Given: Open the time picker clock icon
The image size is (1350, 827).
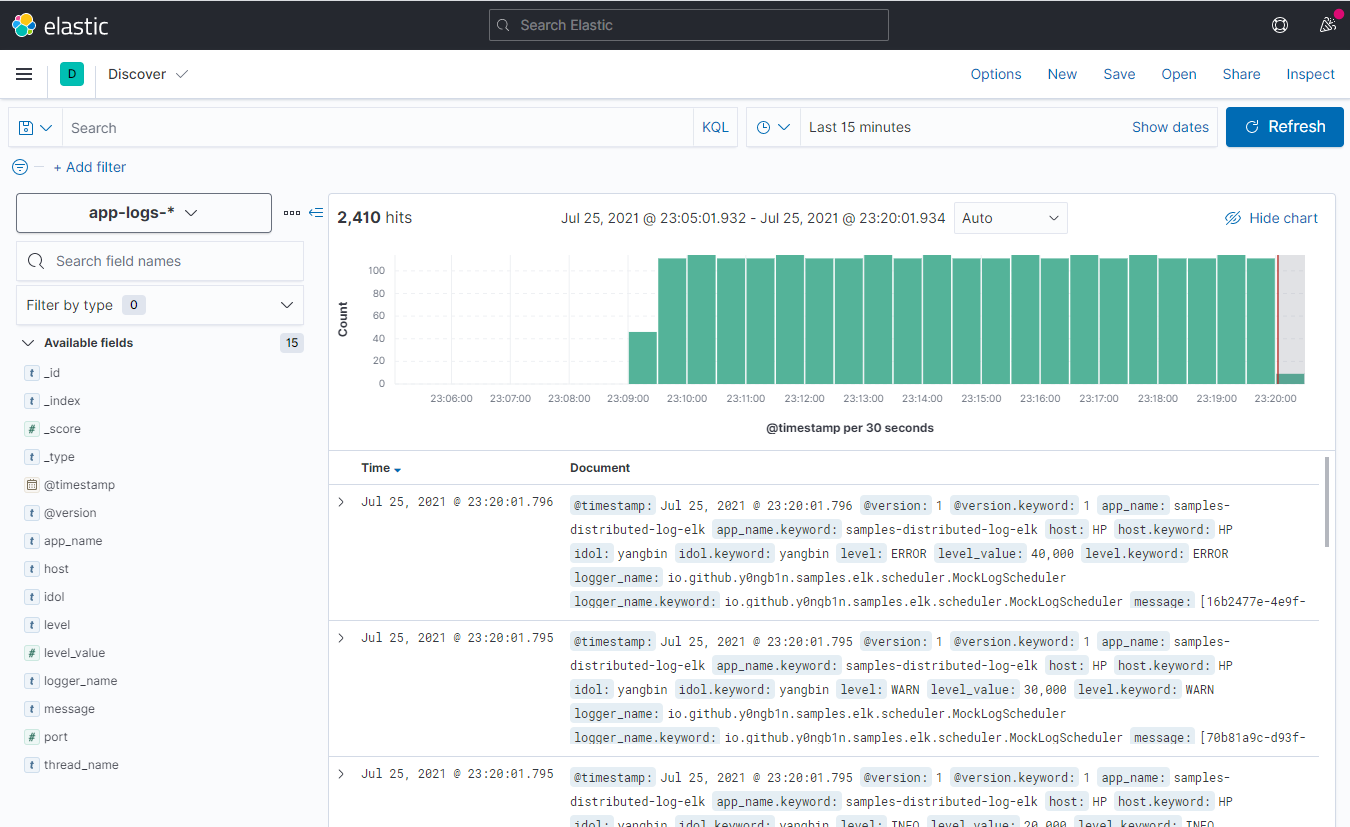Looking at the screenshot, I should coord(773,127).
